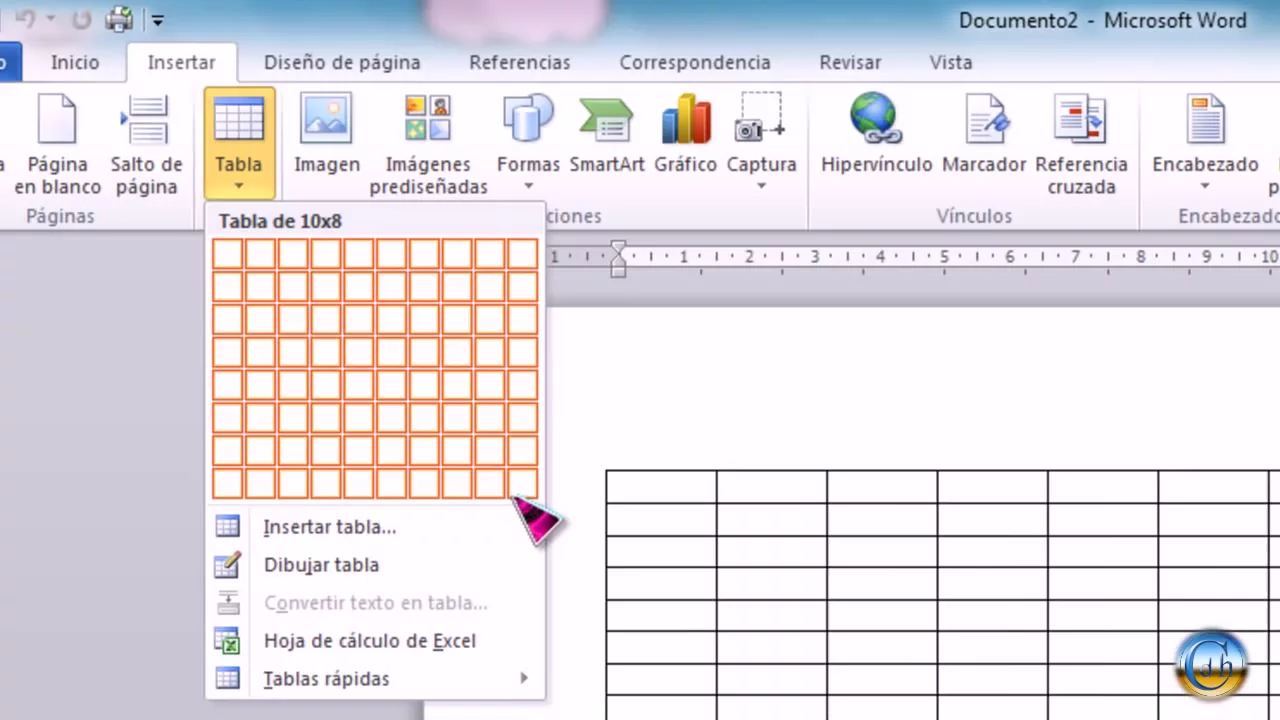Select Hoja de cálculo de Excel
Image resolution: width=1280 pixels, height=720 pixels.
point(369,641)
